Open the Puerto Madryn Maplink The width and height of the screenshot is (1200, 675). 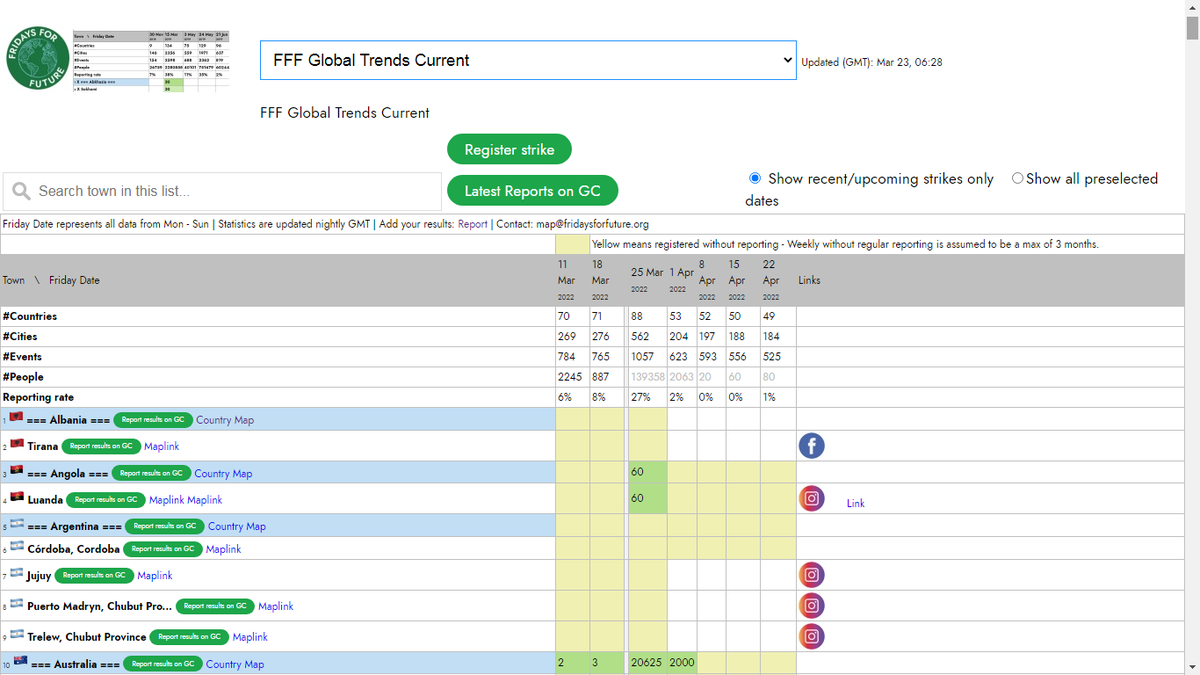(x=276, y=606)
